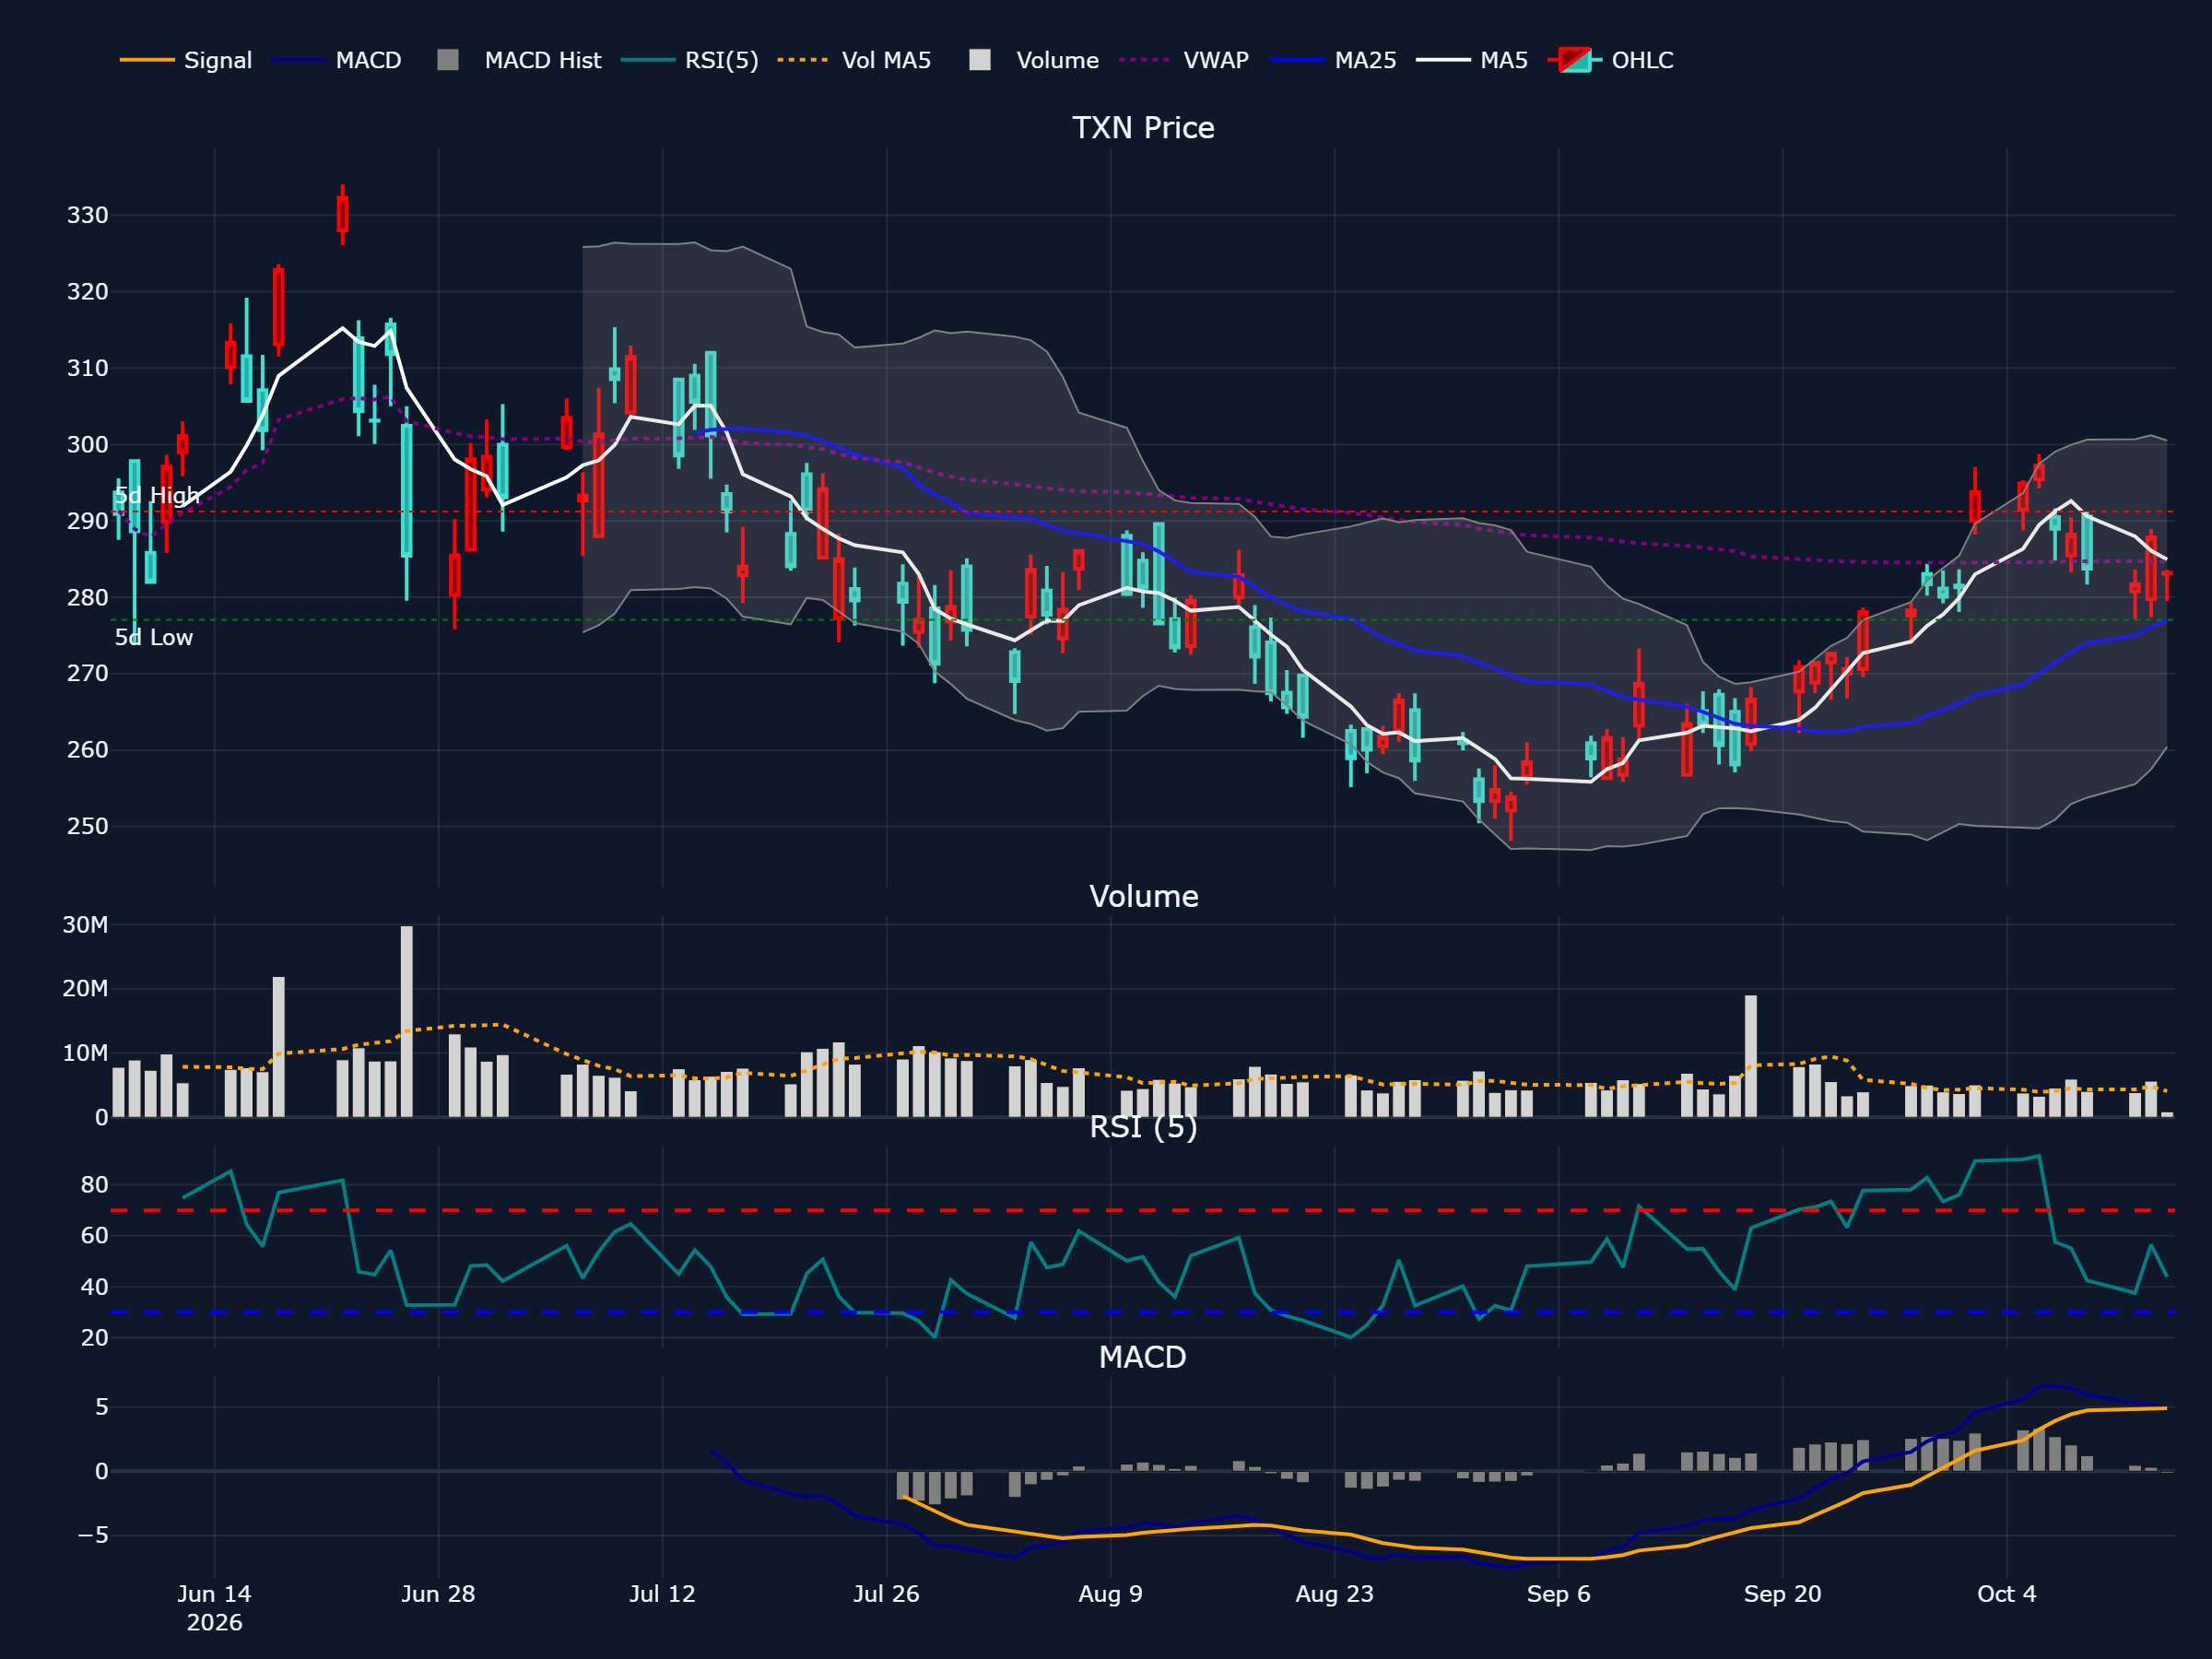Viewport: 2212px width, 1659px height.
Task: Click the MACD subplot title
Action: point(1142,1357)
